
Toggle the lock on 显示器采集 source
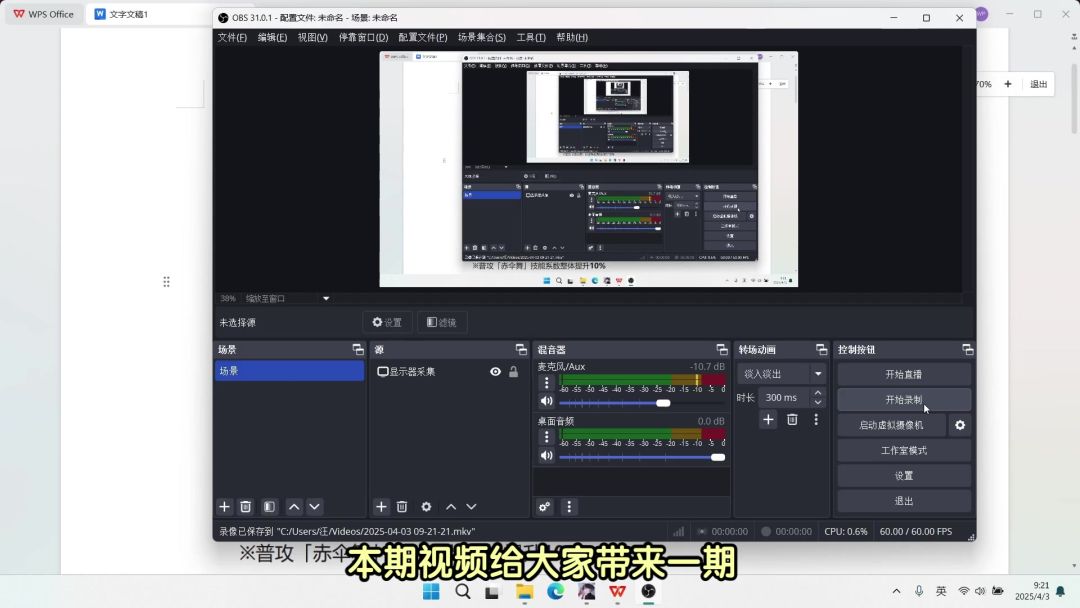coord(513,372)
